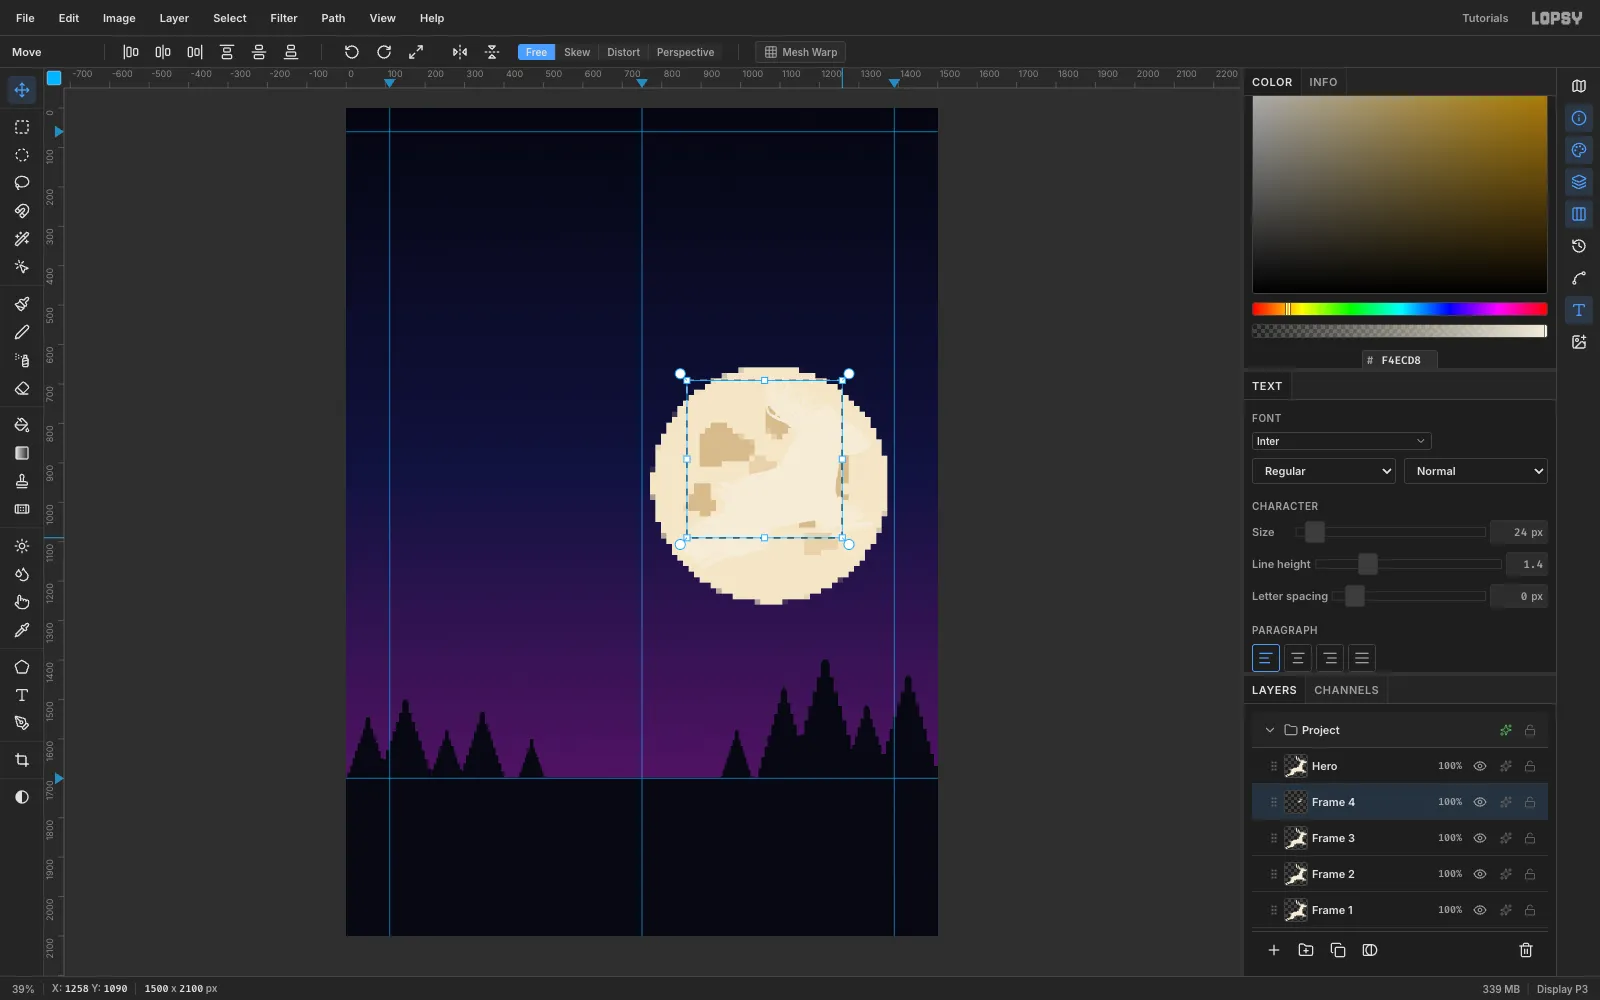Choose Skew transform mode
The width and height of the screenshot is (1600, 1000).
click(577, 52)
